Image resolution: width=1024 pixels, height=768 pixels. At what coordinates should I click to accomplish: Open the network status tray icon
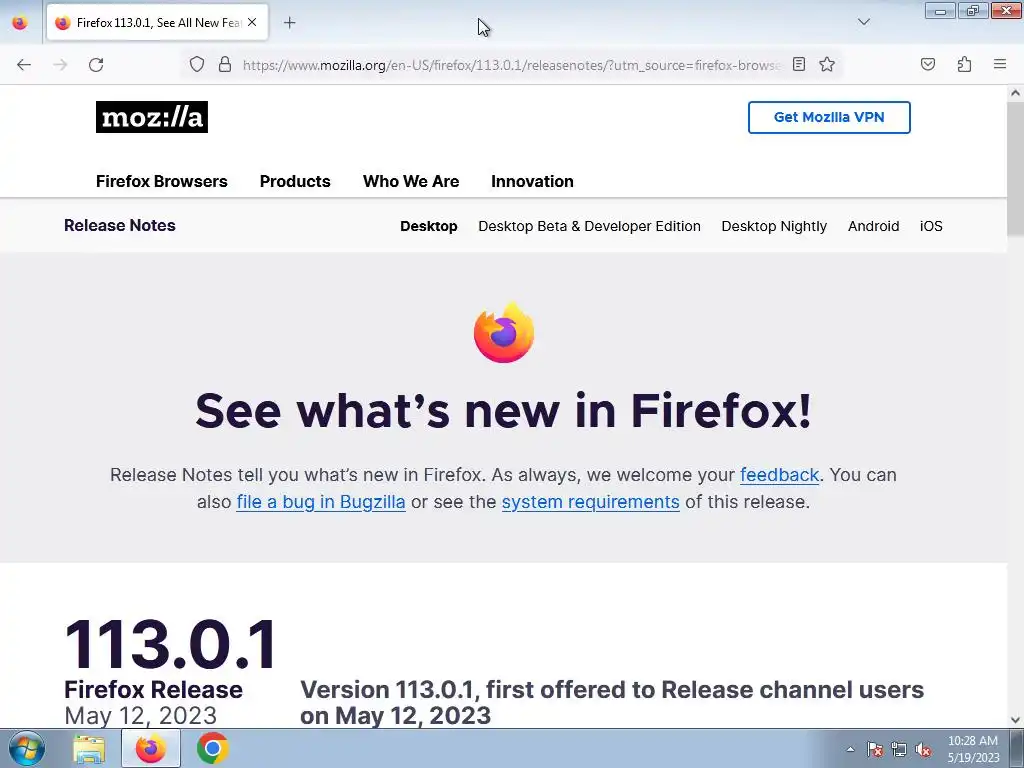click(x=899, y=749)
